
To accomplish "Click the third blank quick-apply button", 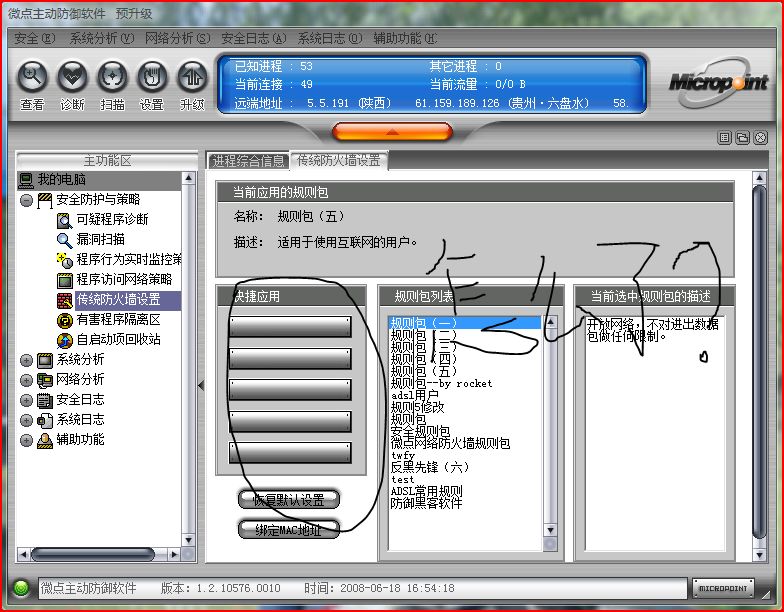I will click(x=290, y=390).
